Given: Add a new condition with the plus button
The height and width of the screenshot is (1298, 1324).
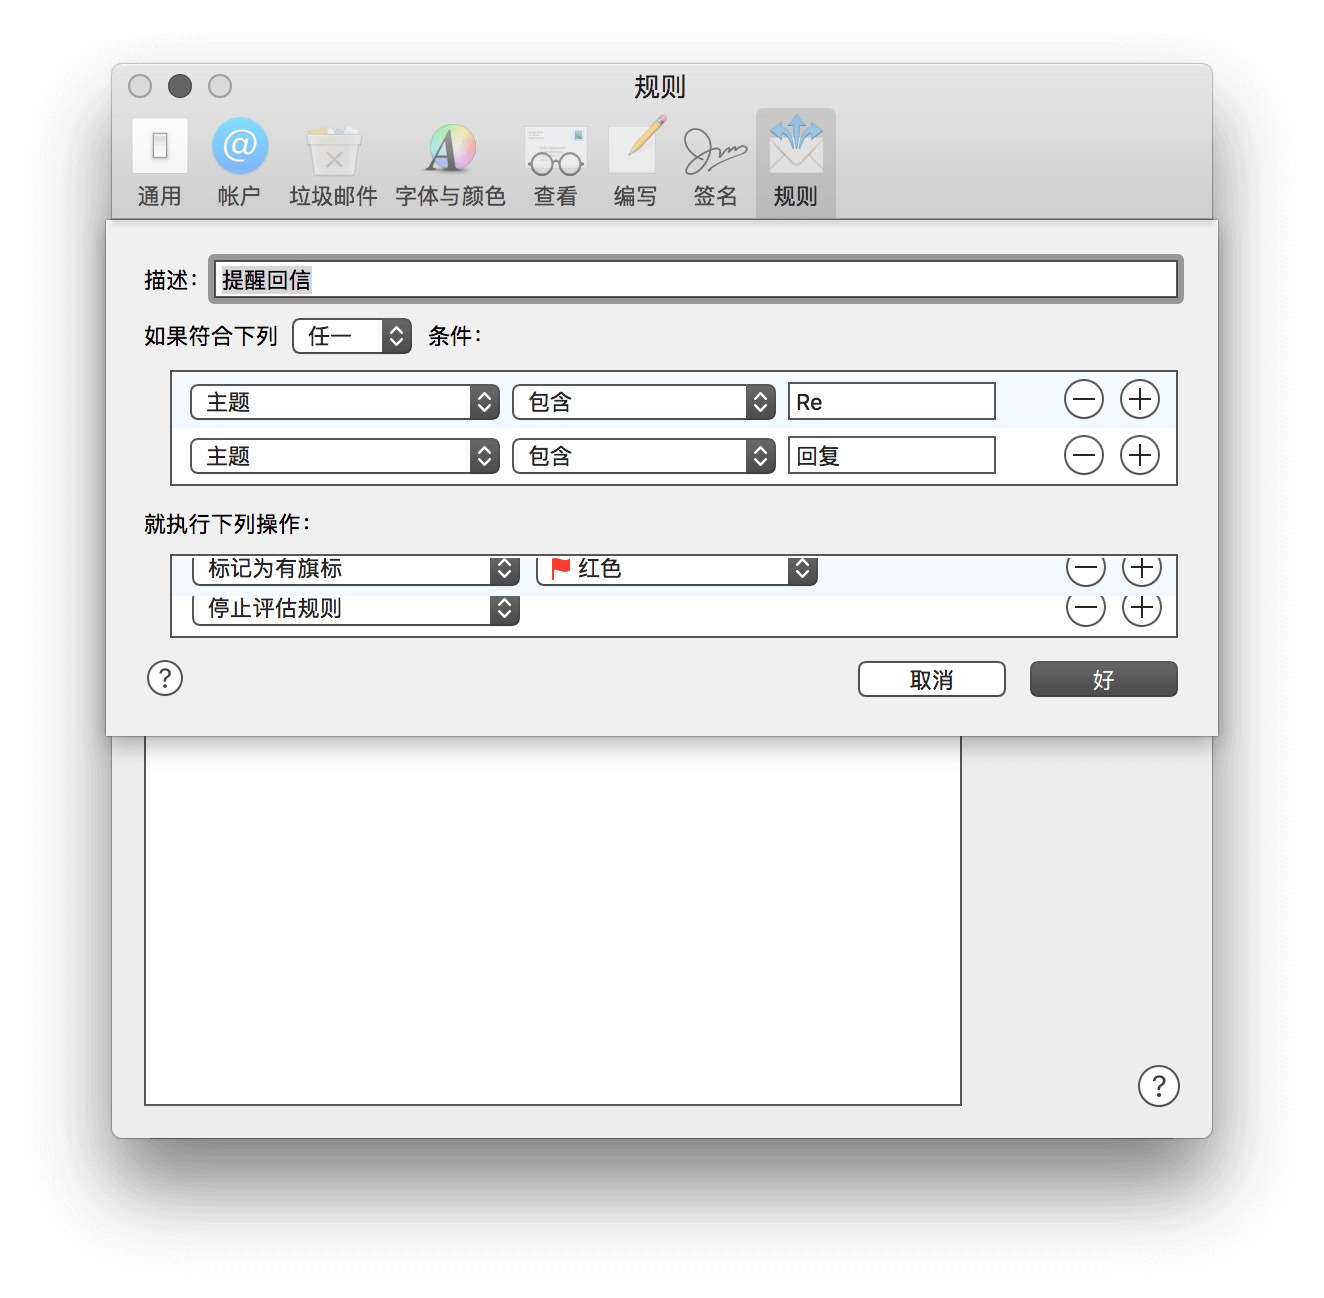Looking at the screenshot, I should tap(1140, 399).
